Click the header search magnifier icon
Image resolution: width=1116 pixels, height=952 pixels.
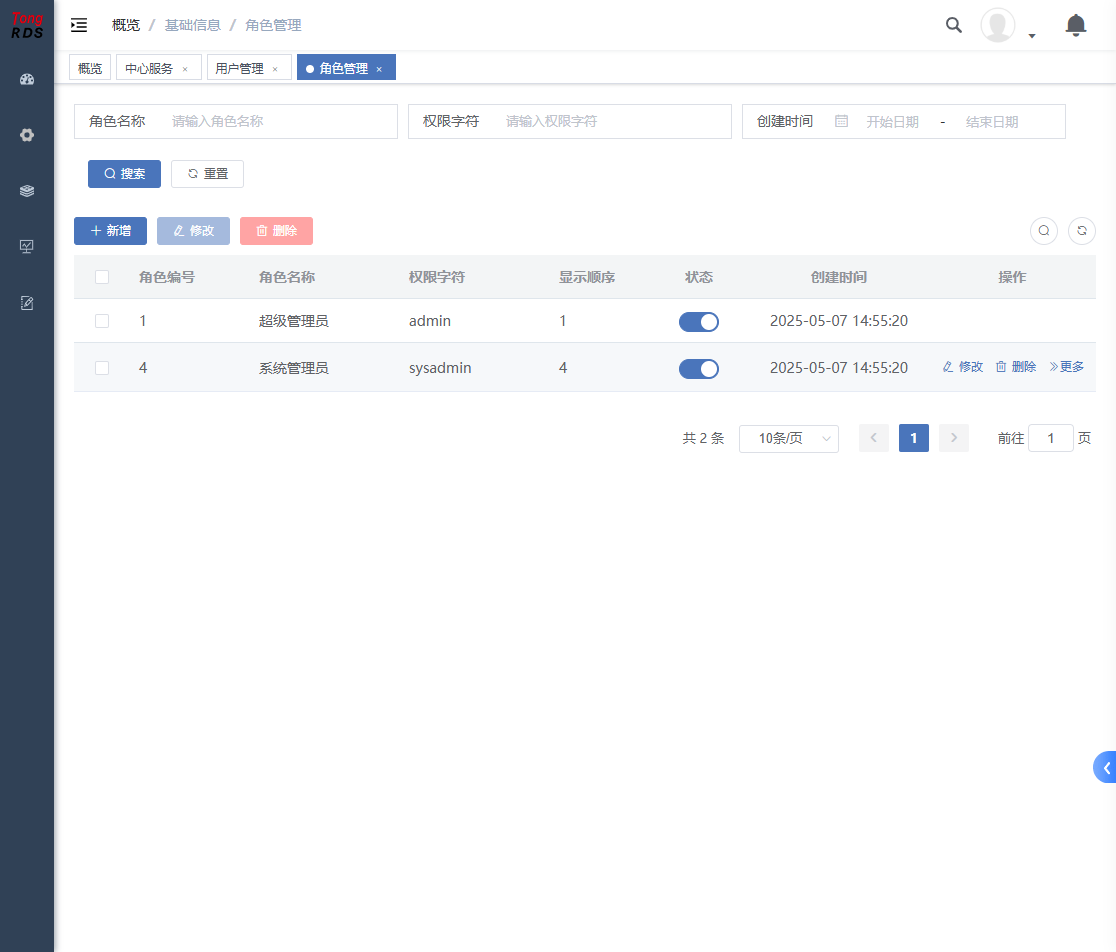(x=954, y=26)
